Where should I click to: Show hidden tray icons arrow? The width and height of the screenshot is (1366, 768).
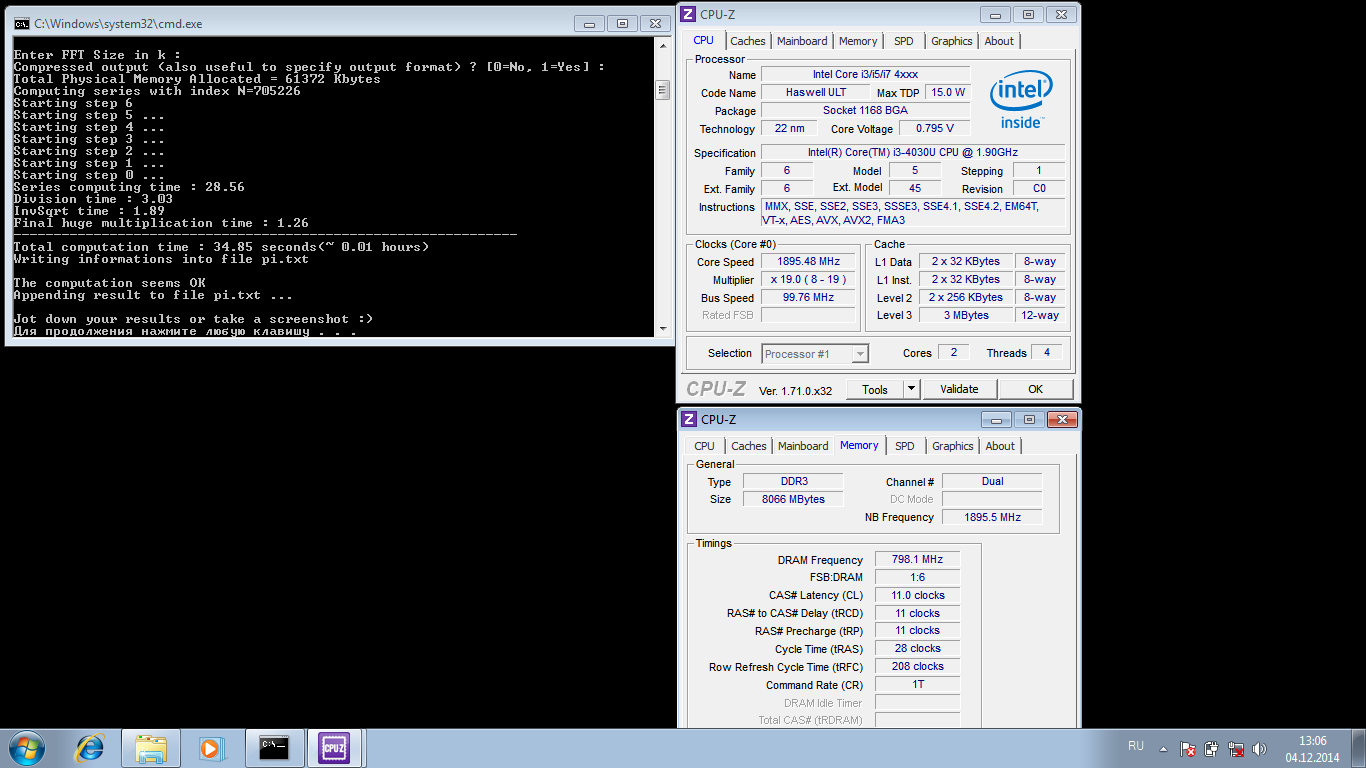point(1163,748)
